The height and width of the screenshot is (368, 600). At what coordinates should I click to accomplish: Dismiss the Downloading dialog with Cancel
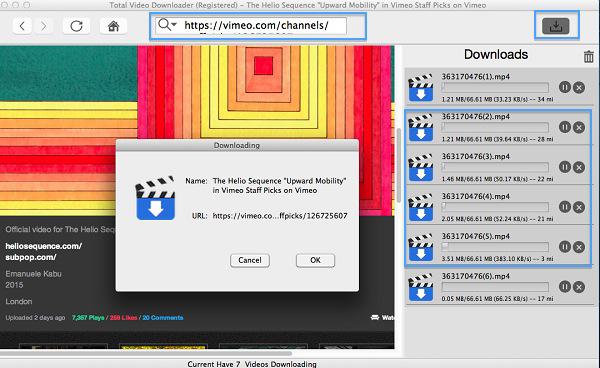coord(250,260)
